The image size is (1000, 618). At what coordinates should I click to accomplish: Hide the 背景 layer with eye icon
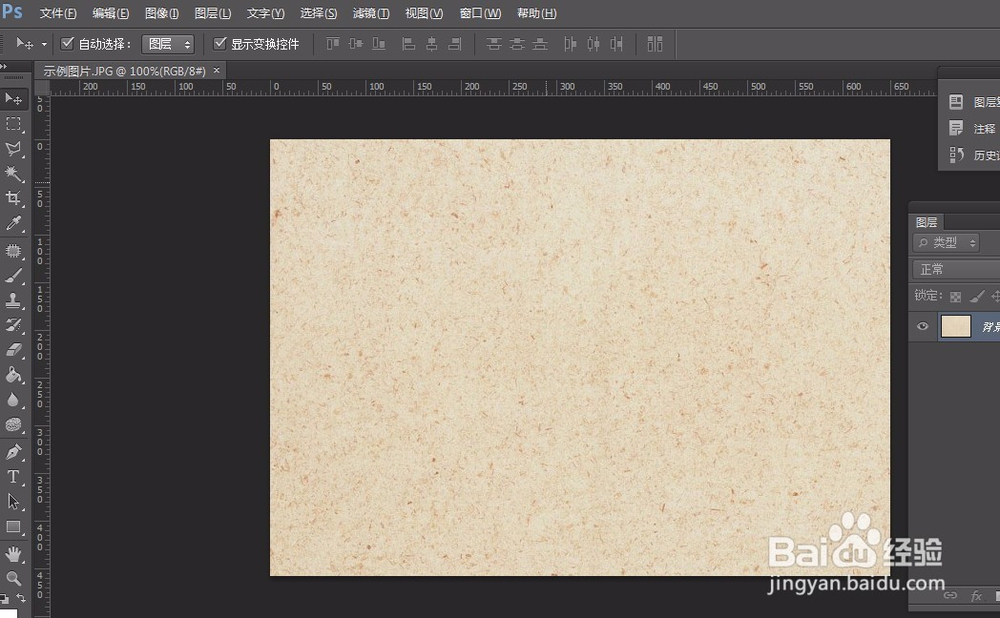[x=922, y=326]
